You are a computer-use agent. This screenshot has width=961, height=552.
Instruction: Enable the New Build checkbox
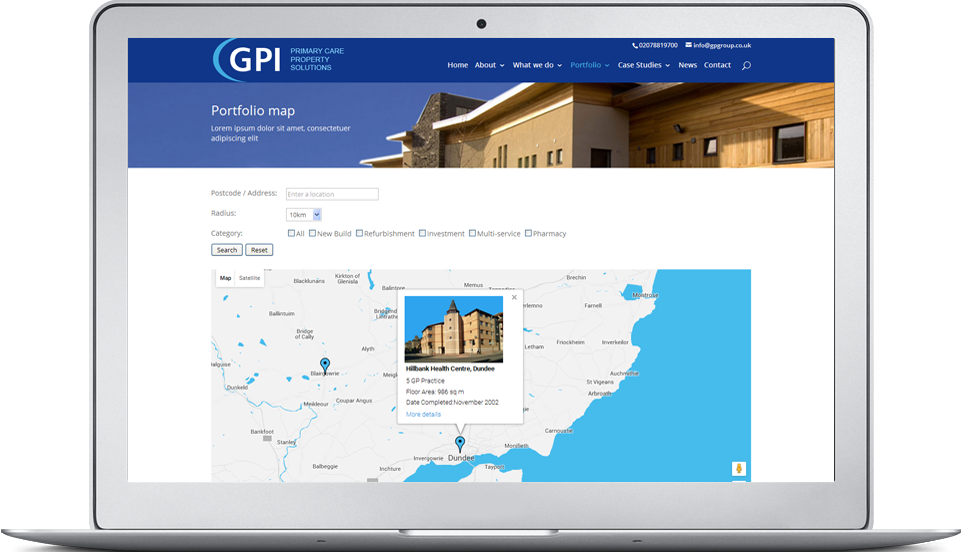click(313, 233)
